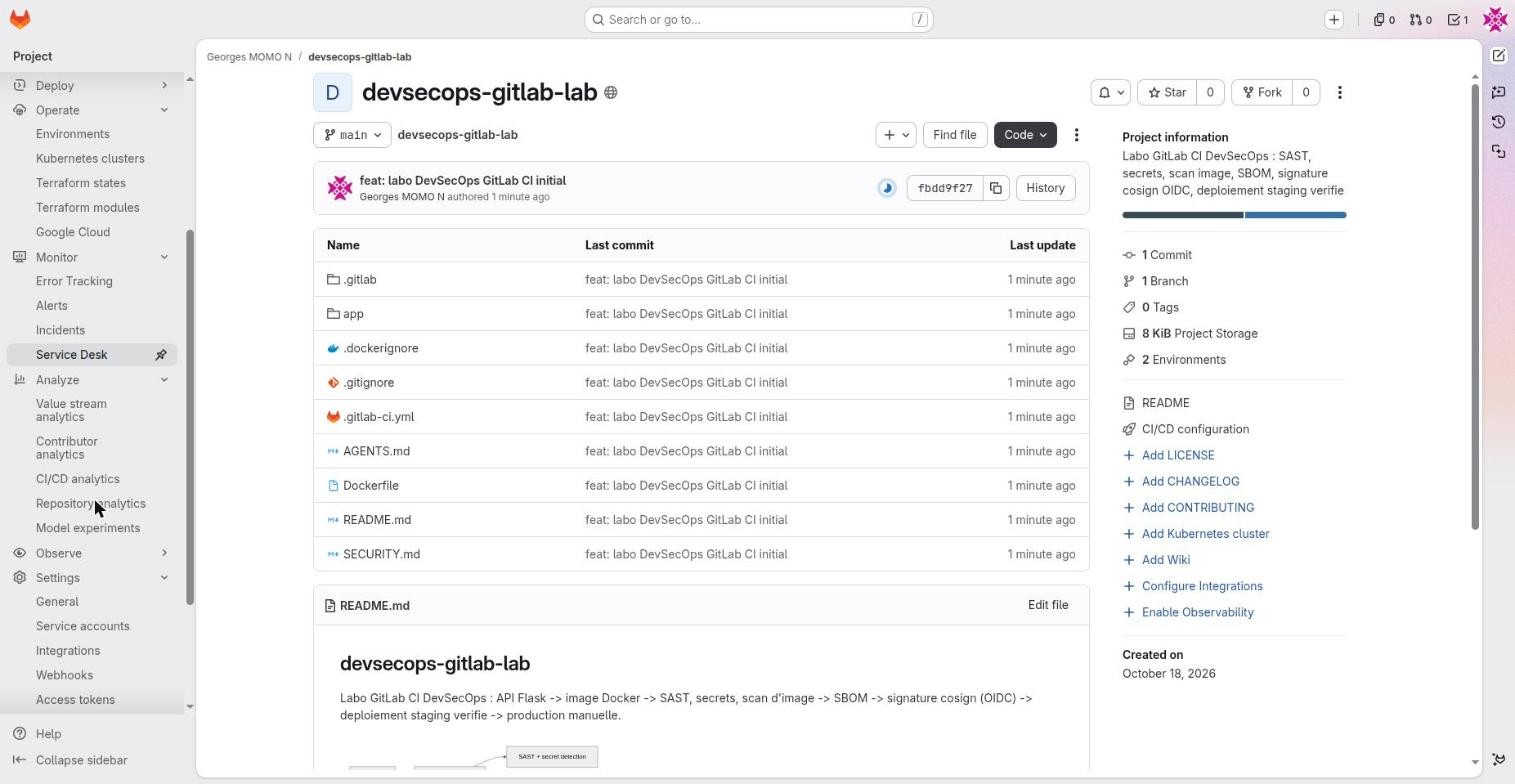Click the GitLab logo home icon
1515x784 pixels.
tap(20, 19)
